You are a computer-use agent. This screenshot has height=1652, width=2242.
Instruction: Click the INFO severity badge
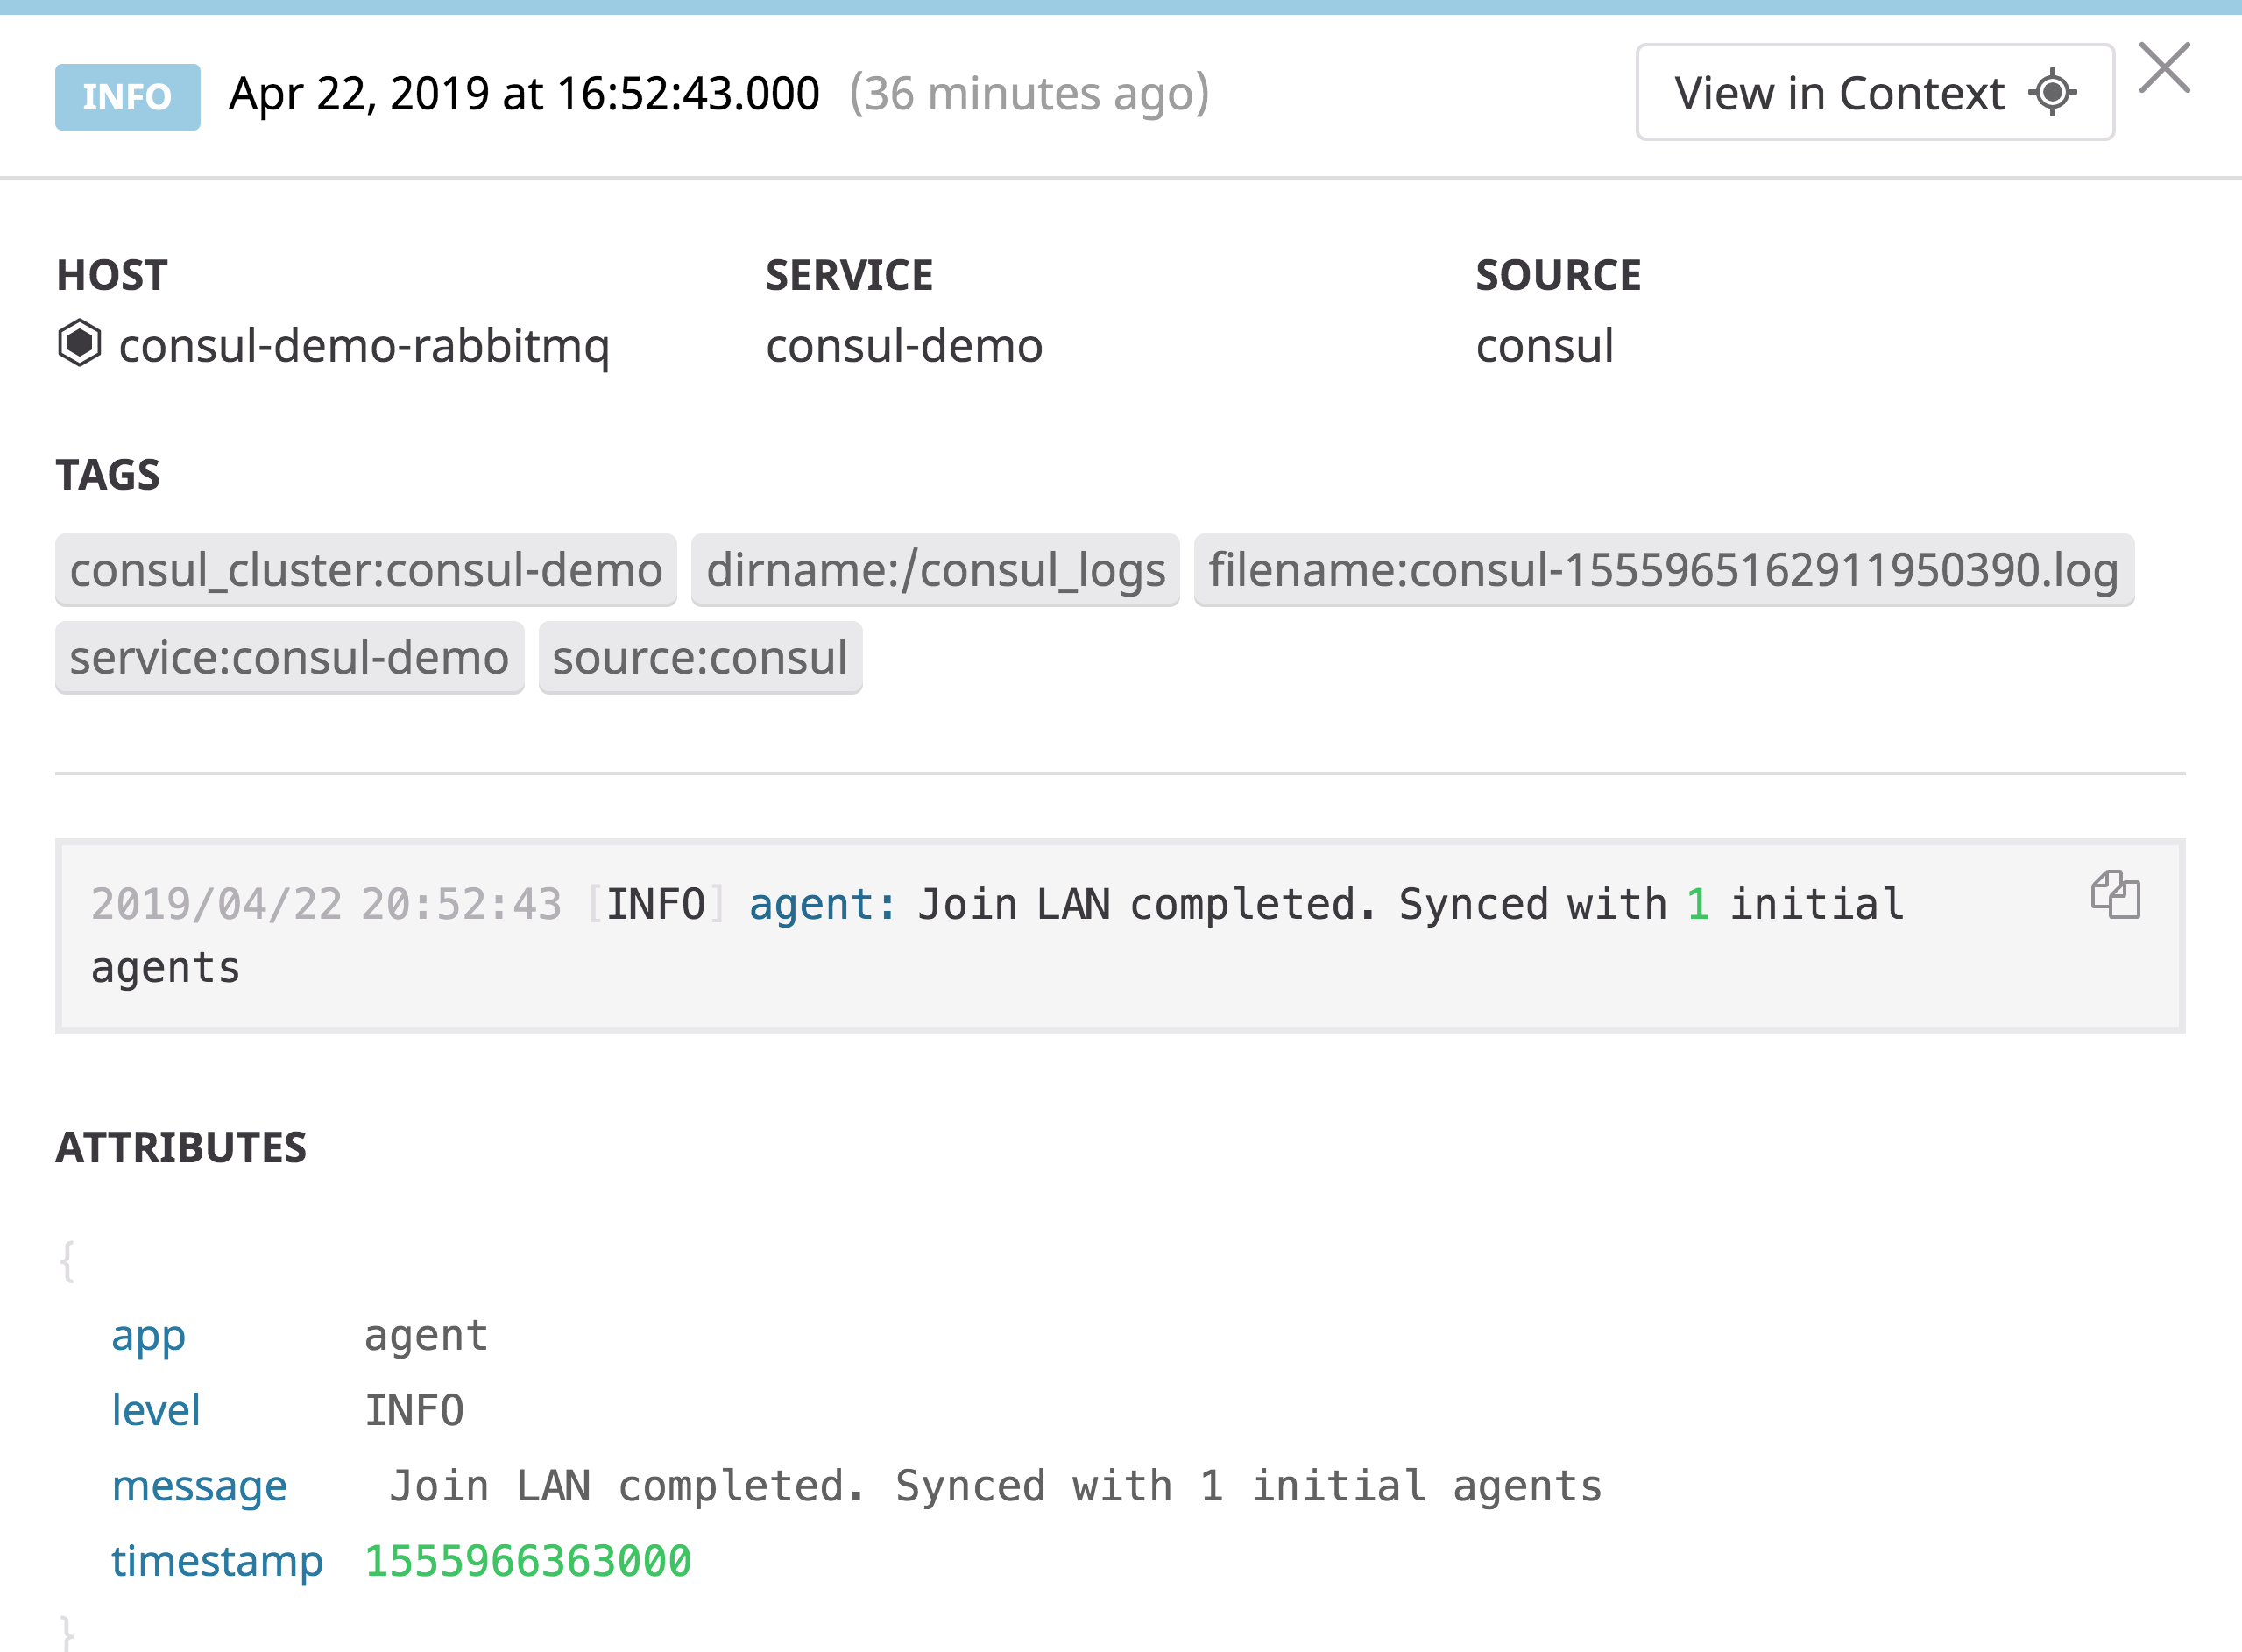tap(126, 96)
